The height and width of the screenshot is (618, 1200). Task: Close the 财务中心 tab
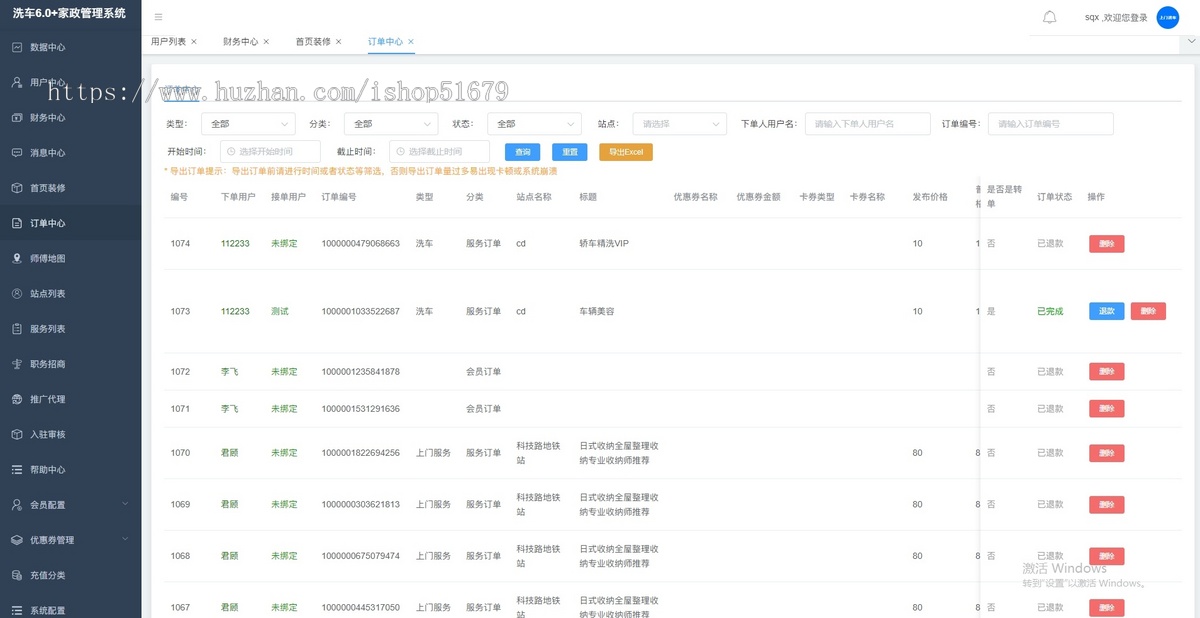coord(266,42)
